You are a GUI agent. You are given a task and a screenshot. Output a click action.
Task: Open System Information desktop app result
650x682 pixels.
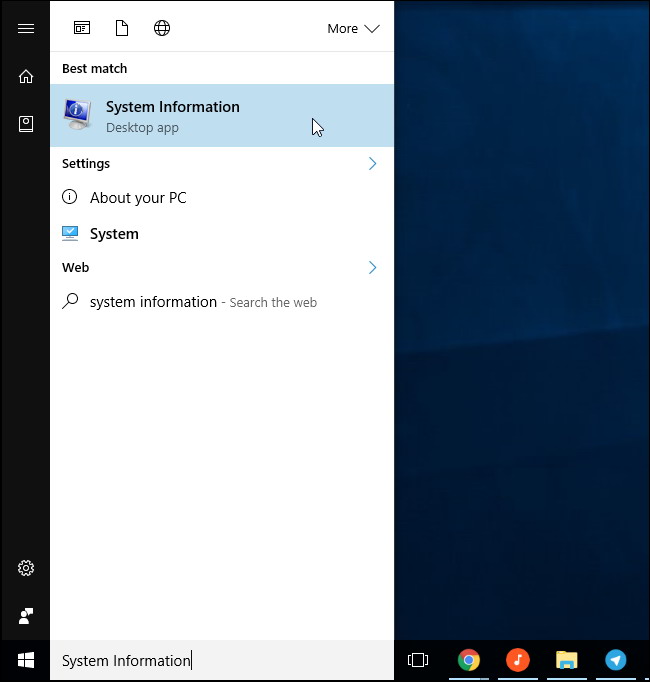click(172, 115)
